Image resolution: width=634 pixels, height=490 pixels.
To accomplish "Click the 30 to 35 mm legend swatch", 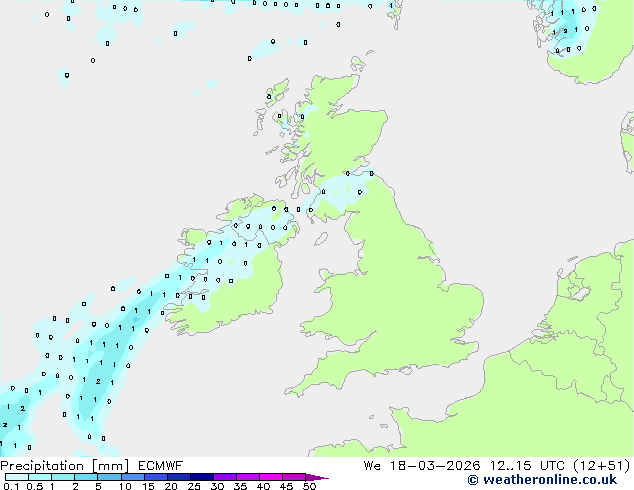I will 224,477.
